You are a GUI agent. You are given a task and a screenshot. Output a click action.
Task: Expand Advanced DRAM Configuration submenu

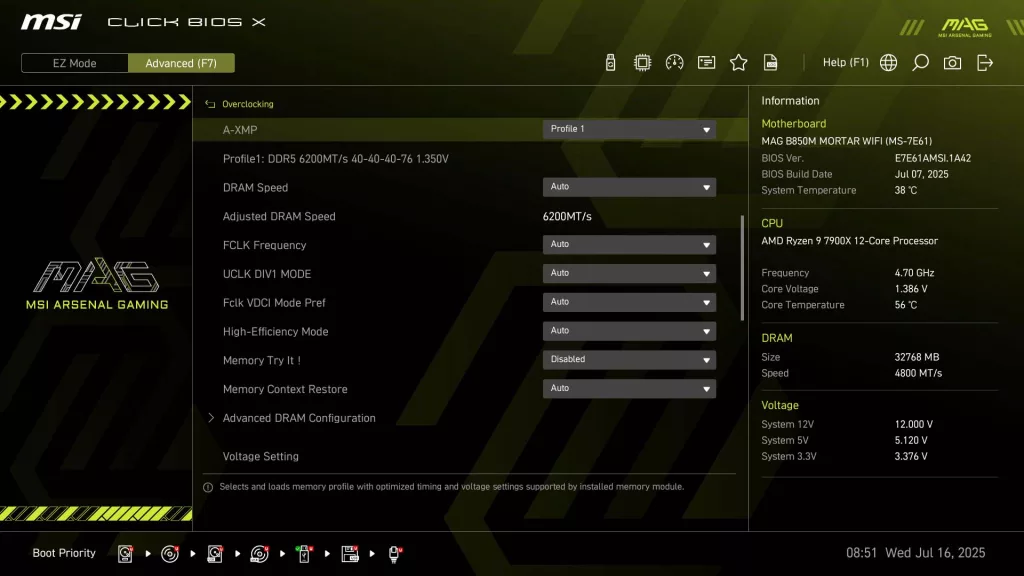coord(299,418)
